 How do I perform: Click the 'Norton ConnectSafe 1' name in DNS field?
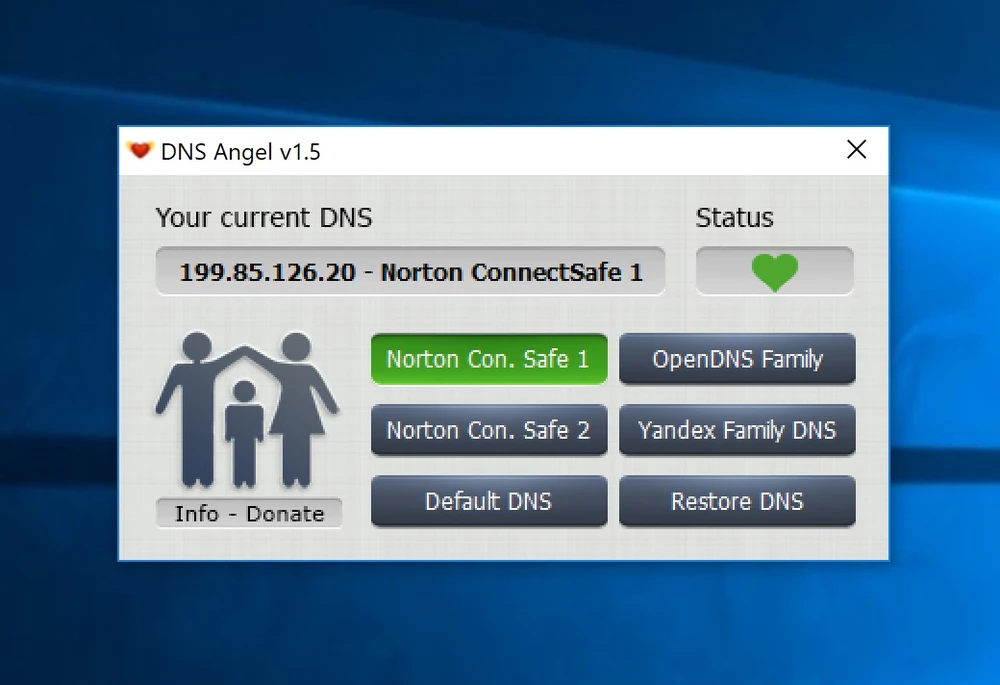[512, 272]
